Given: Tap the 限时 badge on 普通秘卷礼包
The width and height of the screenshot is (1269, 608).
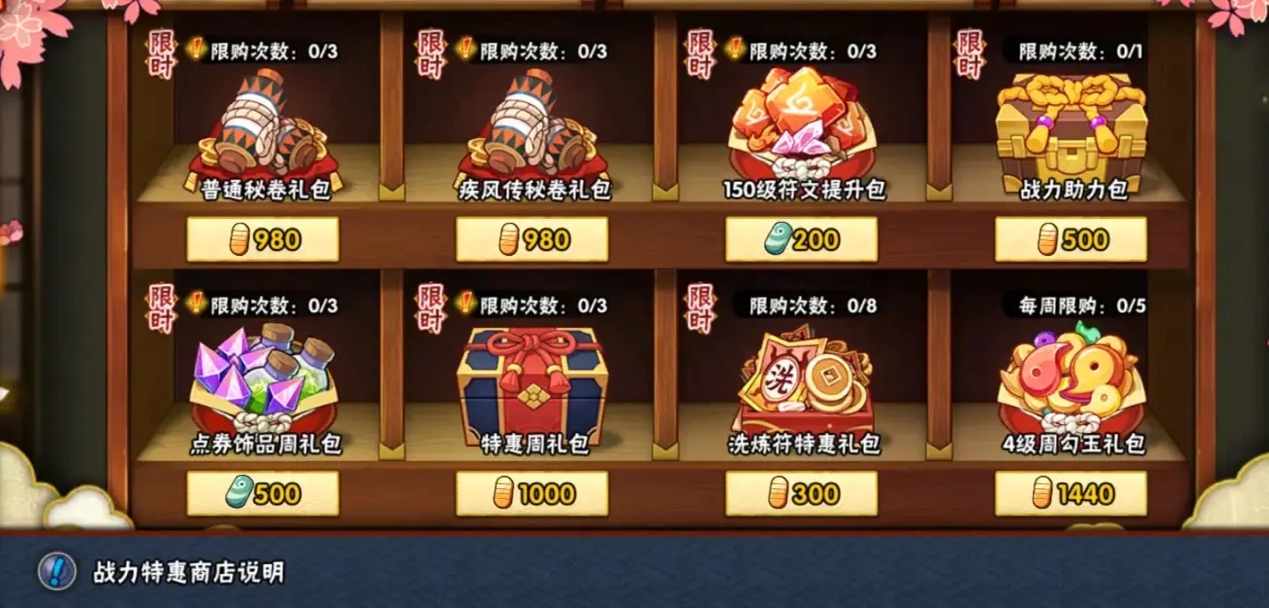Looking at the screenshot, I should [x=162, y=55].
